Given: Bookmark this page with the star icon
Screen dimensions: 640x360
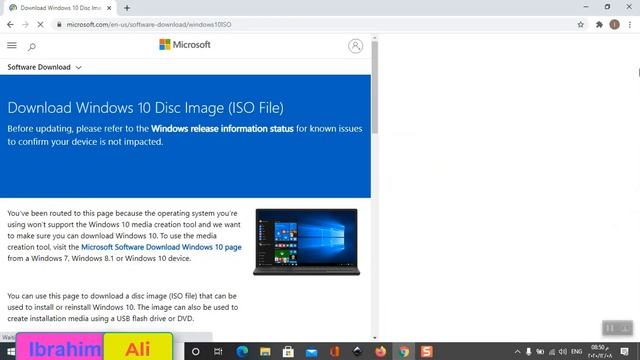Looking at the screenshot, I should 580,24.
